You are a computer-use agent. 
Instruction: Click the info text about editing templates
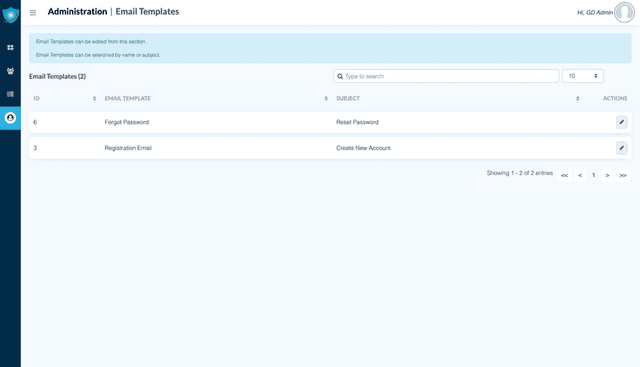coord(91,42)
